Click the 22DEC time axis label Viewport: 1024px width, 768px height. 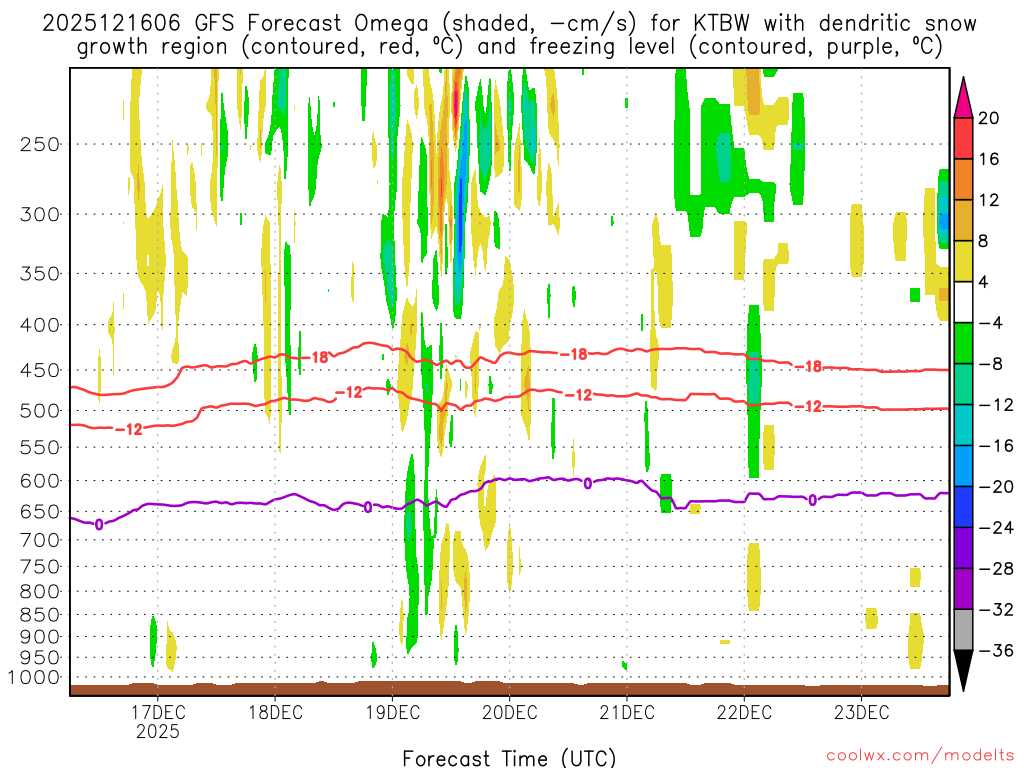pos(744,712)
